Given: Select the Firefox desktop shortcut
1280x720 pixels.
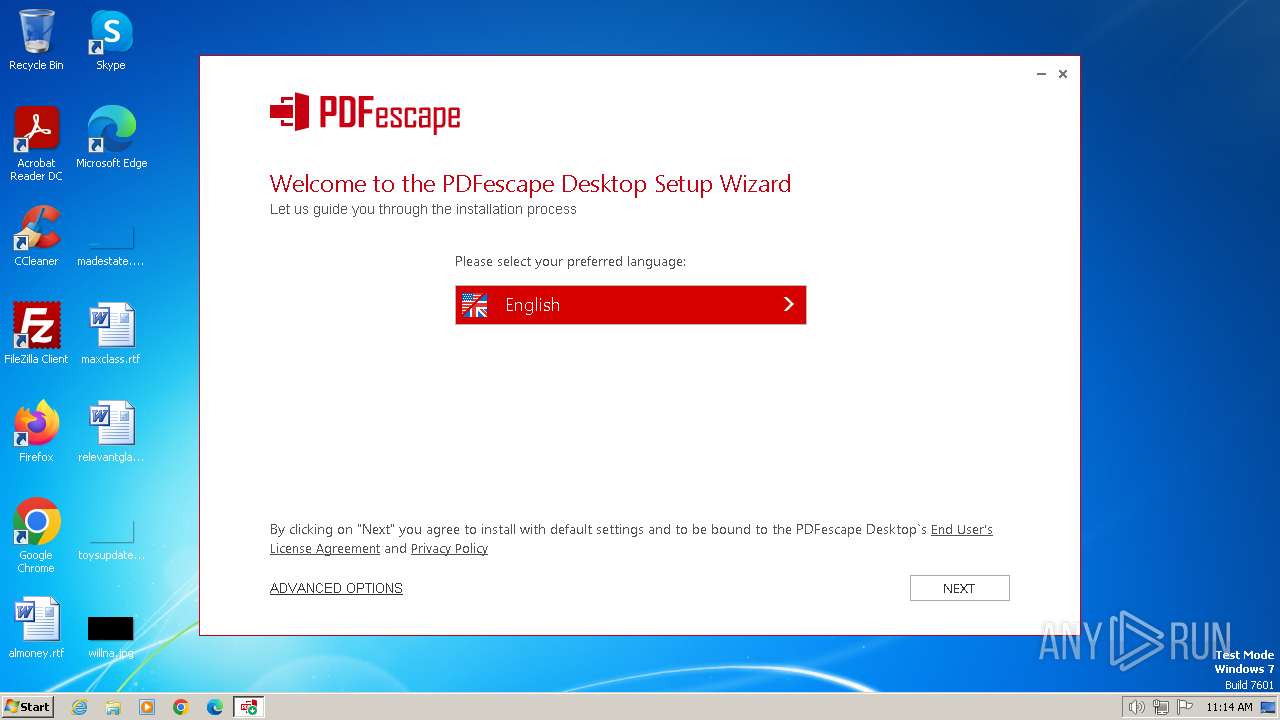Looking at the screenshot, I should coord(36,431).
